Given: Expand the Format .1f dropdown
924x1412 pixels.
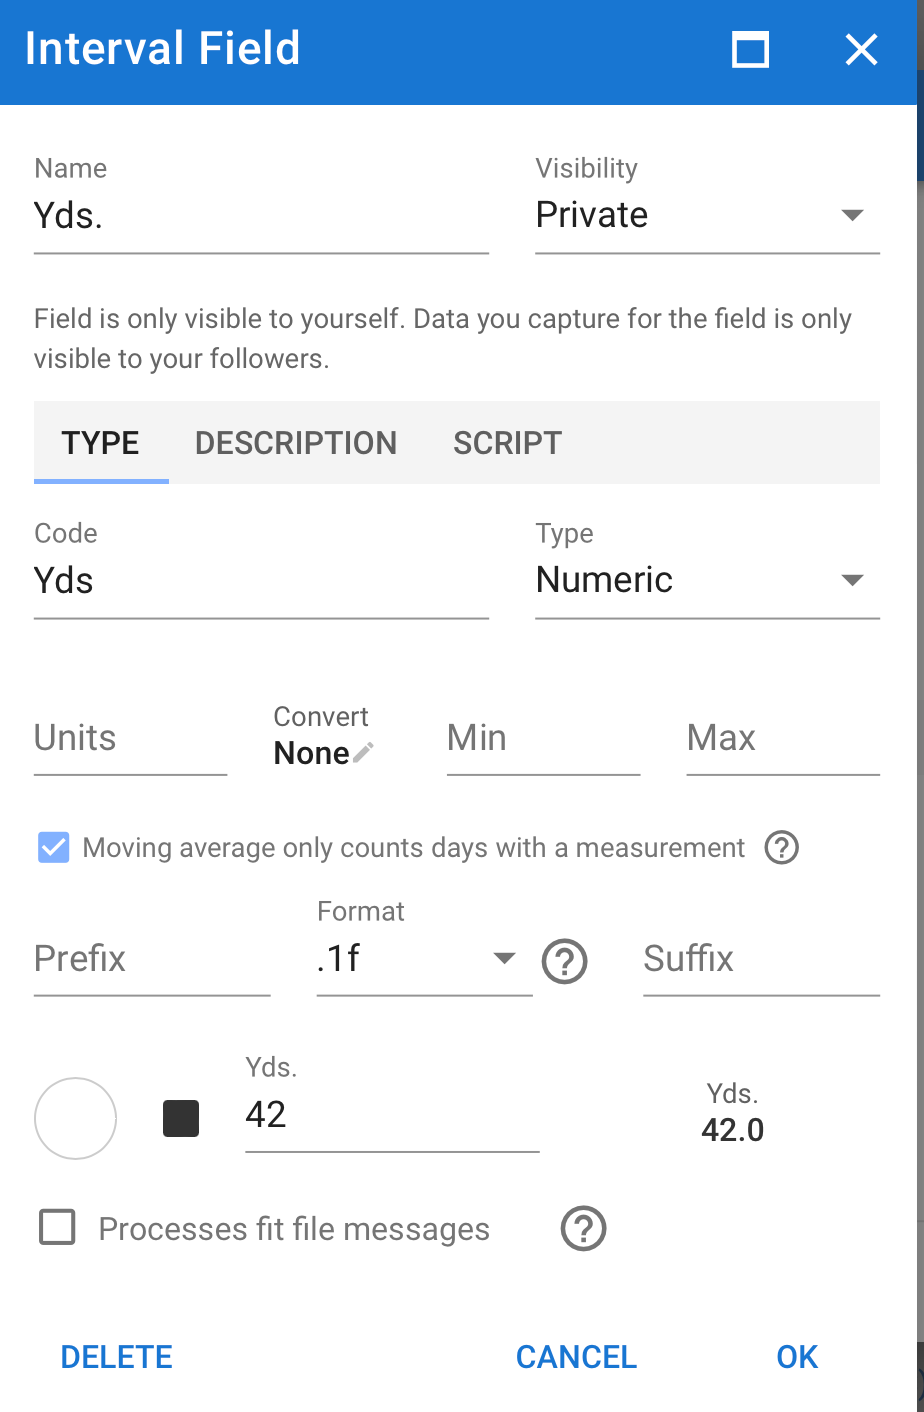Looking at the screenshot, I should point(425,959).
